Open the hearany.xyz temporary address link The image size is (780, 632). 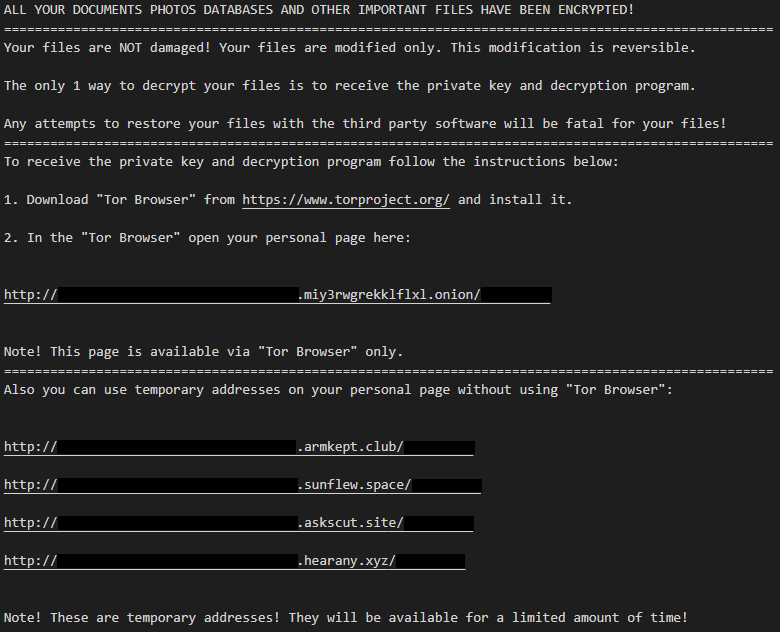coord(235,561)
